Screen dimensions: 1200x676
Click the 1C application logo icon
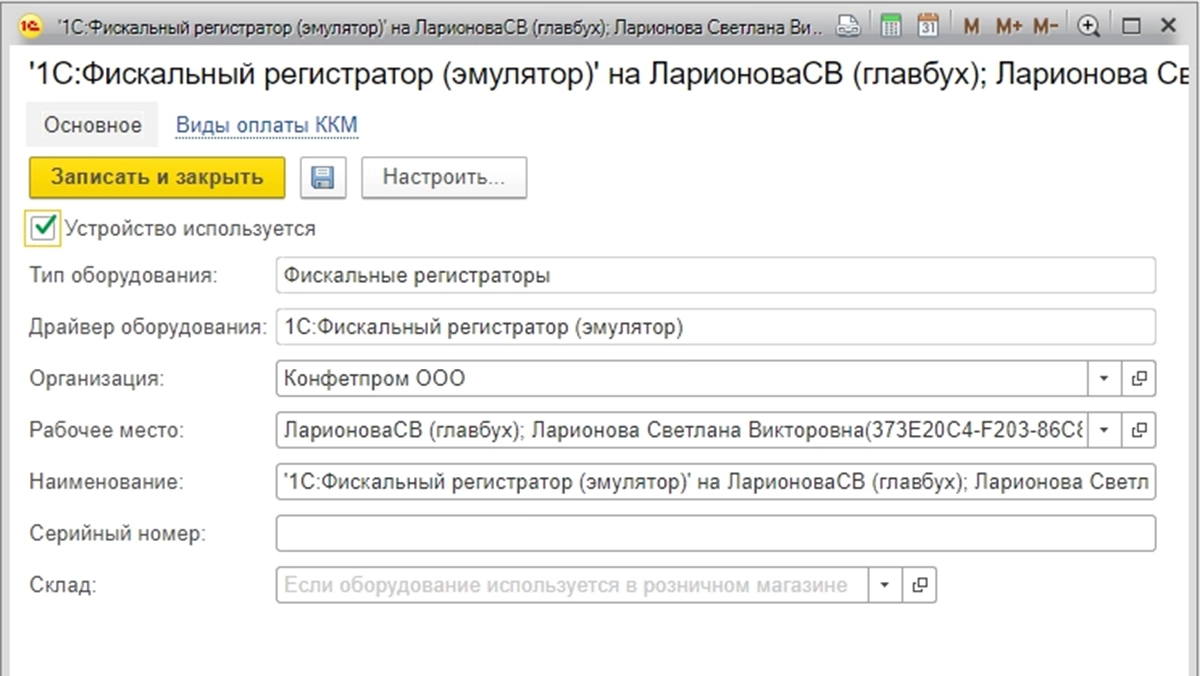coord(30,27)
